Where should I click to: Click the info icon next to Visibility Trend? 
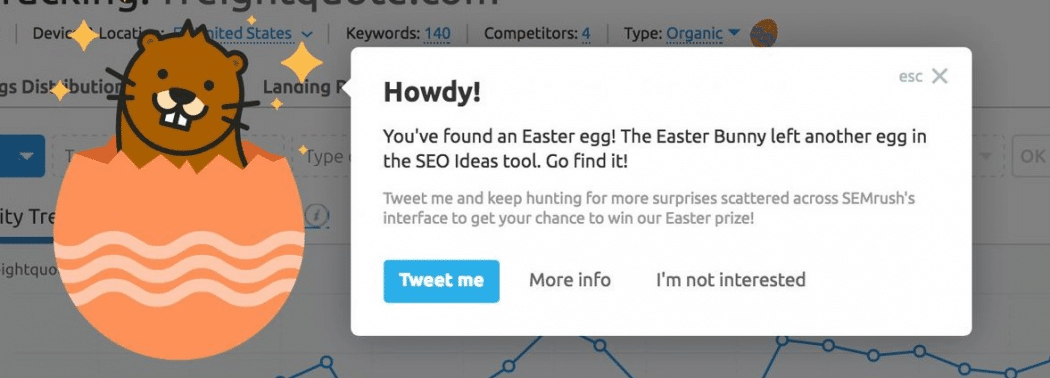pos(317,216)
